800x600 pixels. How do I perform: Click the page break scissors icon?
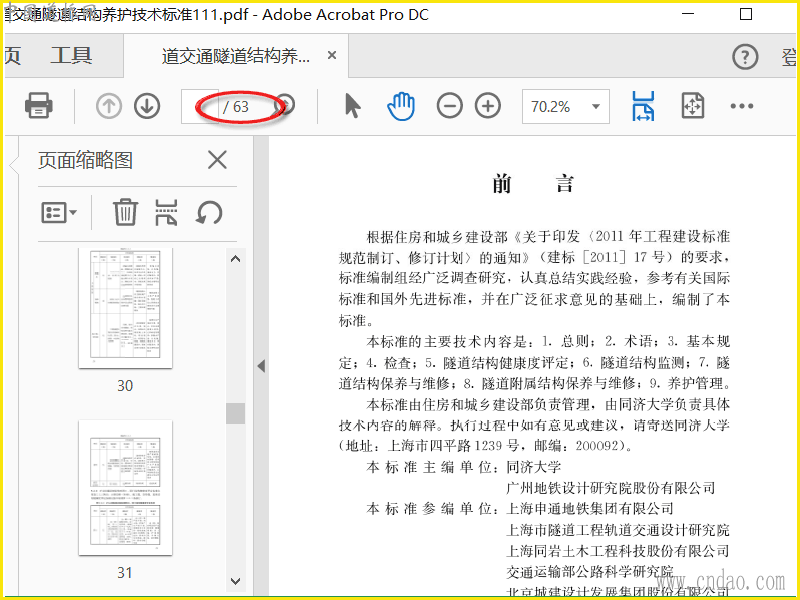(166, 212)
